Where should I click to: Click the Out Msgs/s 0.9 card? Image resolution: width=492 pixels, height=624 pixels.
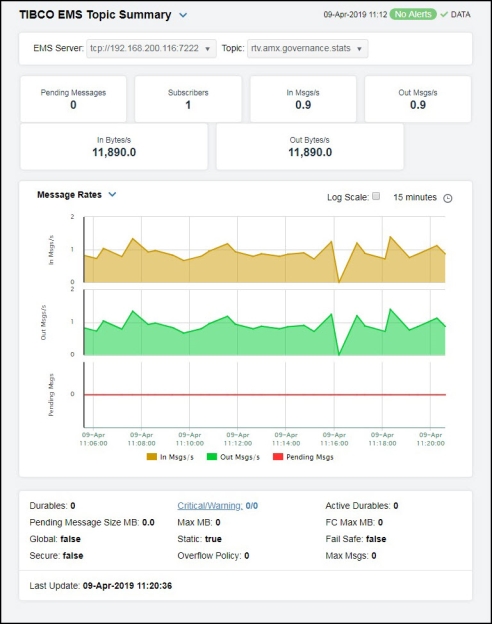pos(418,99)
